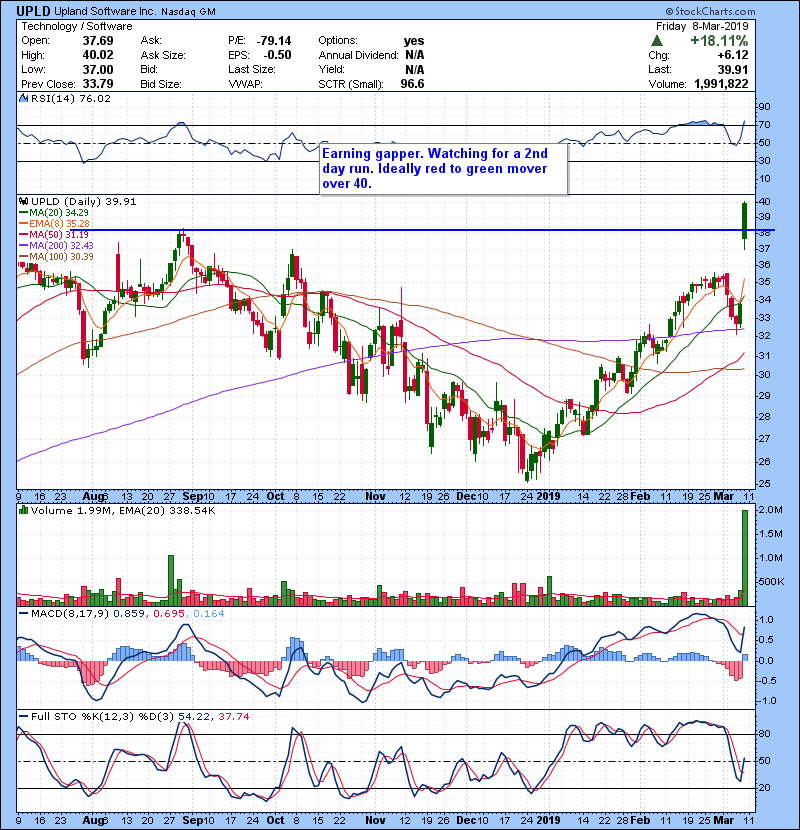
Task: Click the 2.0M volume axis label
Action: [770, 510]
